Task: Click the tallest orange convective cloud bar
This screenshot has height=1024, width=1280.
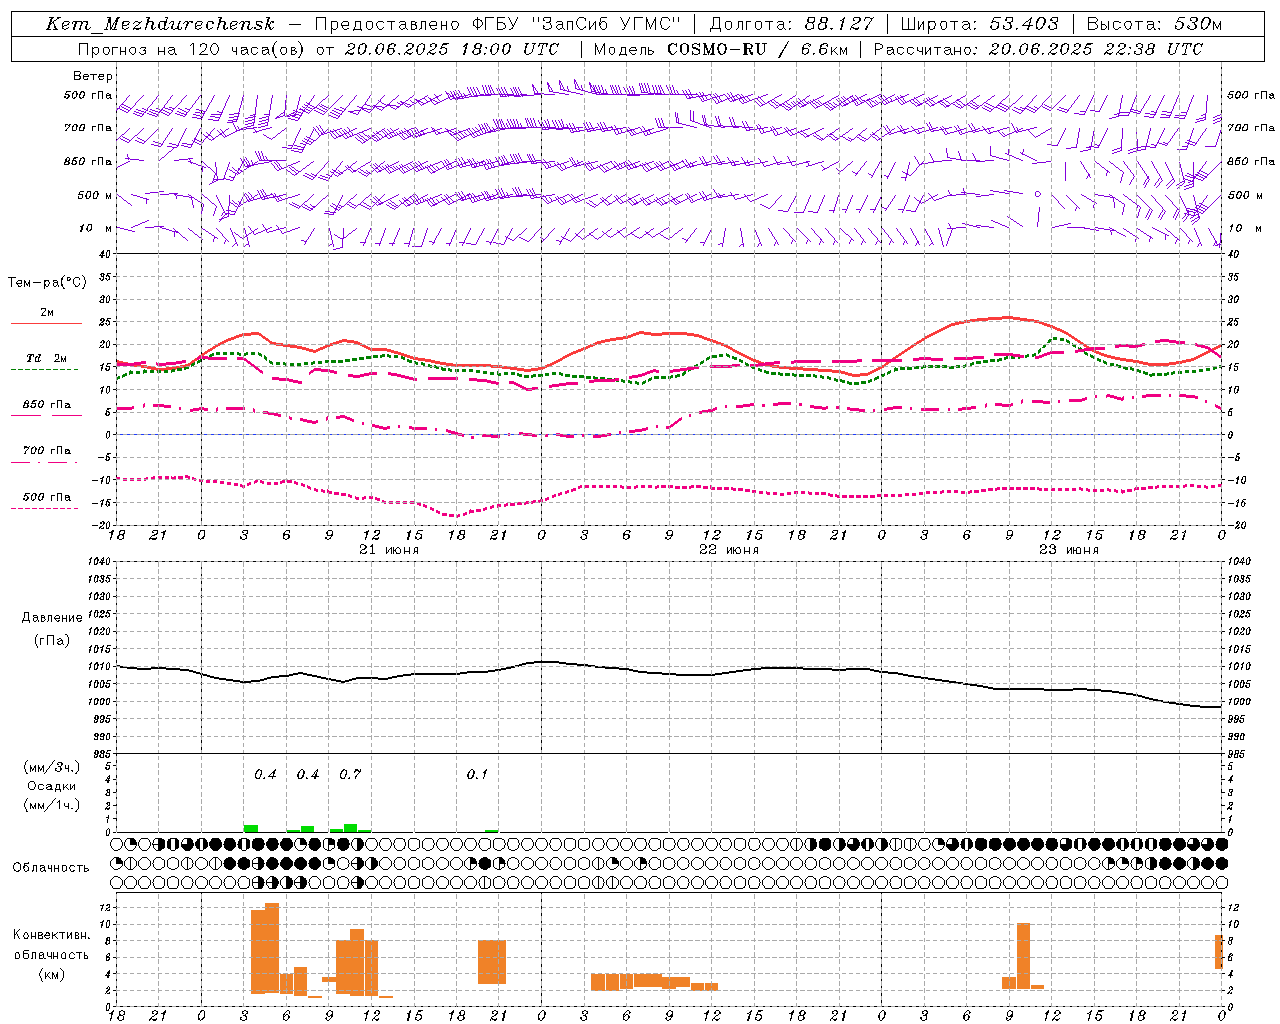Action: point(272,948)
